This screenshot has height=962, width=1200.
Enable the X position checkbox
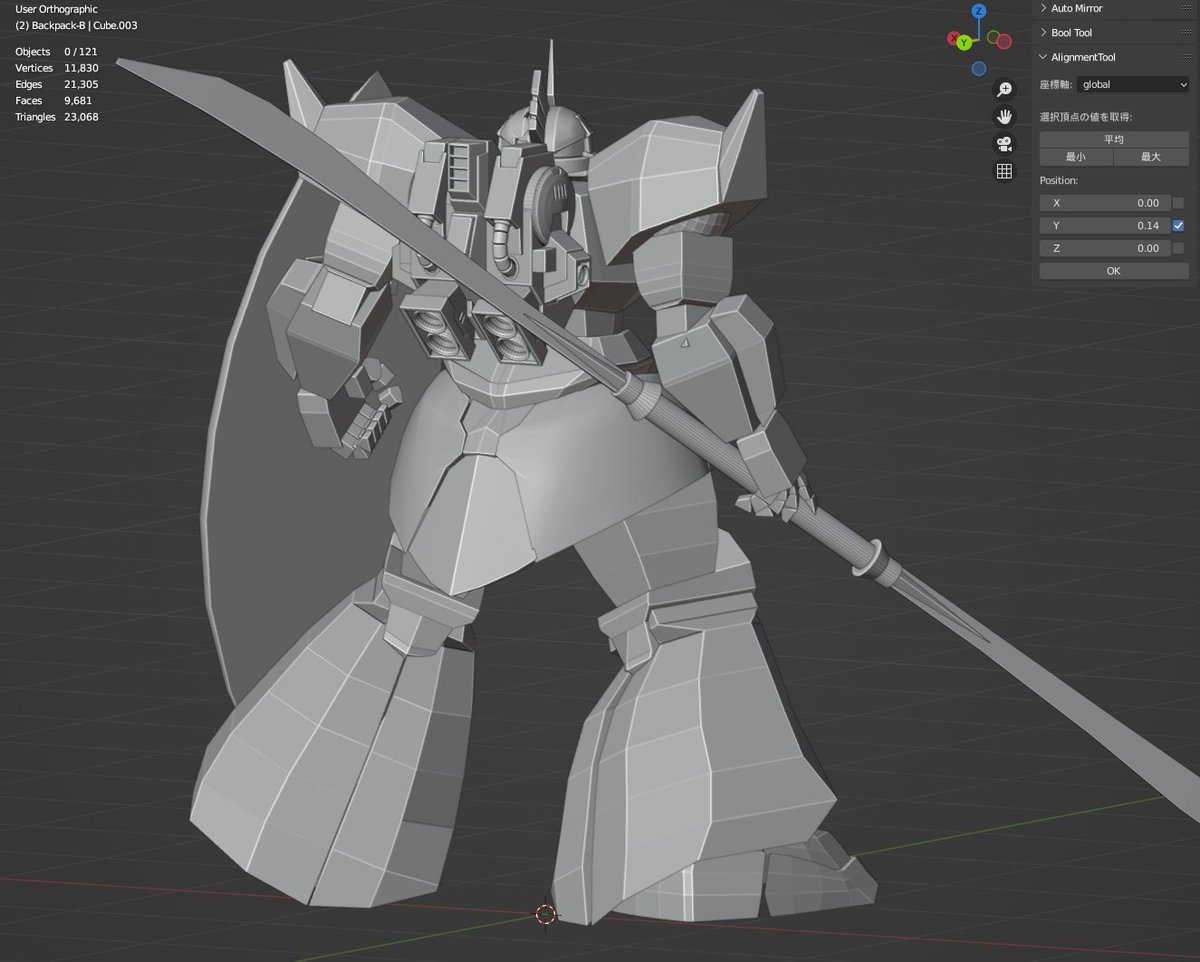tap(1178, 203)
